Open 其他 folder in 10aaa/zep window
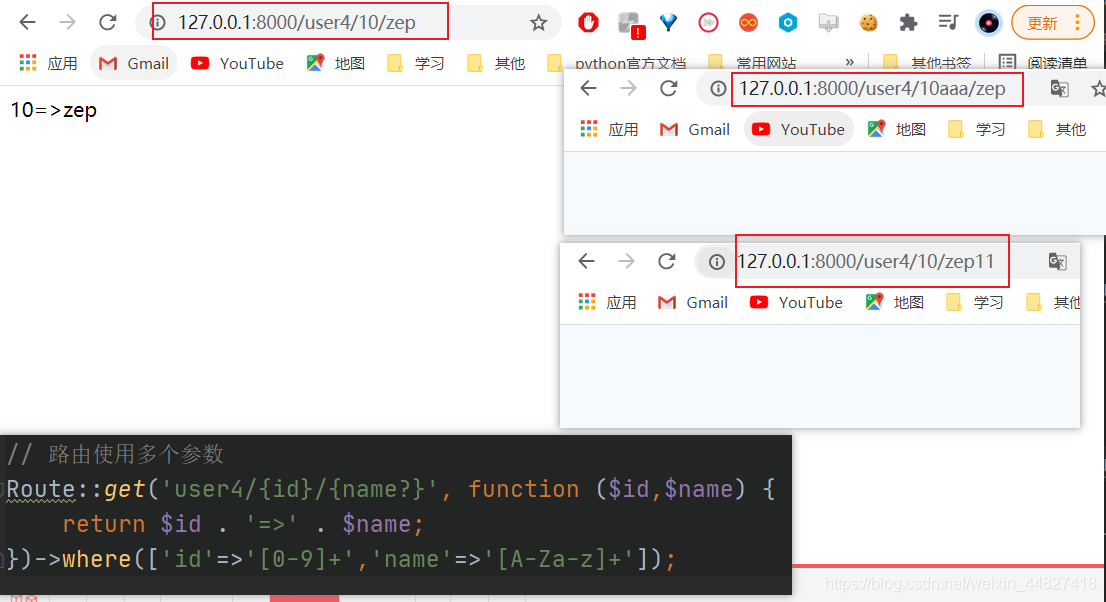The image size is (1106, 602). pyautogui.click(x=1057, y=129)
